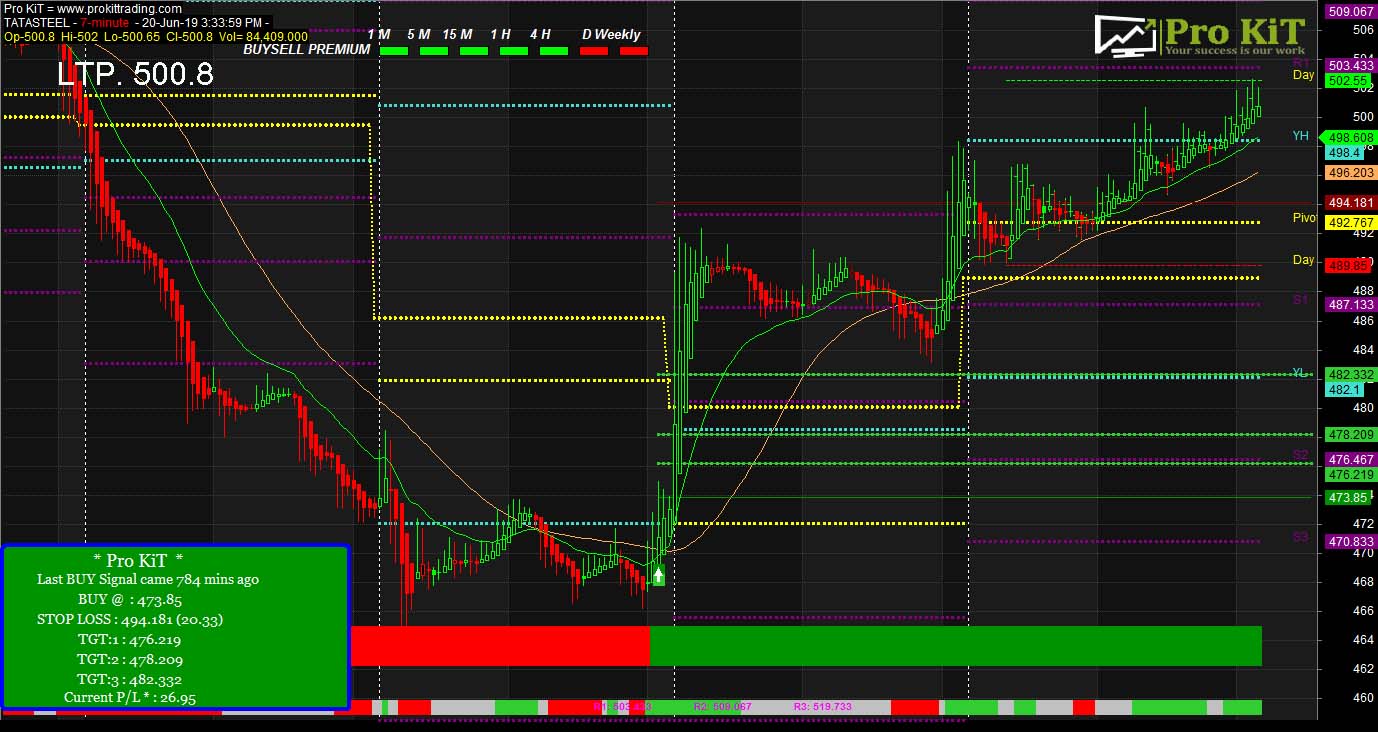The width and height of the screenshot is (1378, 732).
Task: Click the green BUY signal arrow marker
Action: [658, 575]
